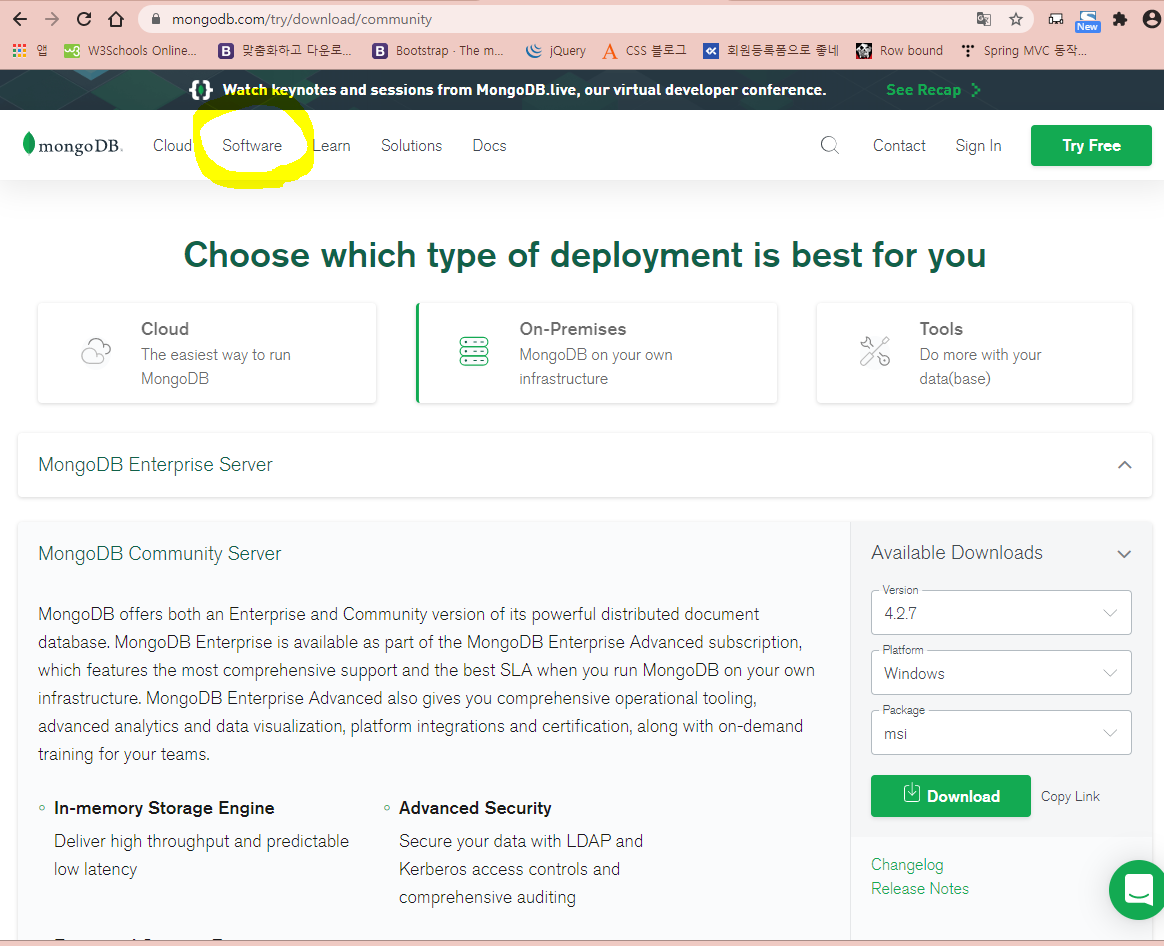Open the Contact link
The height and width of the screenshot is (946, 1164).
click(x=899, y=146)
